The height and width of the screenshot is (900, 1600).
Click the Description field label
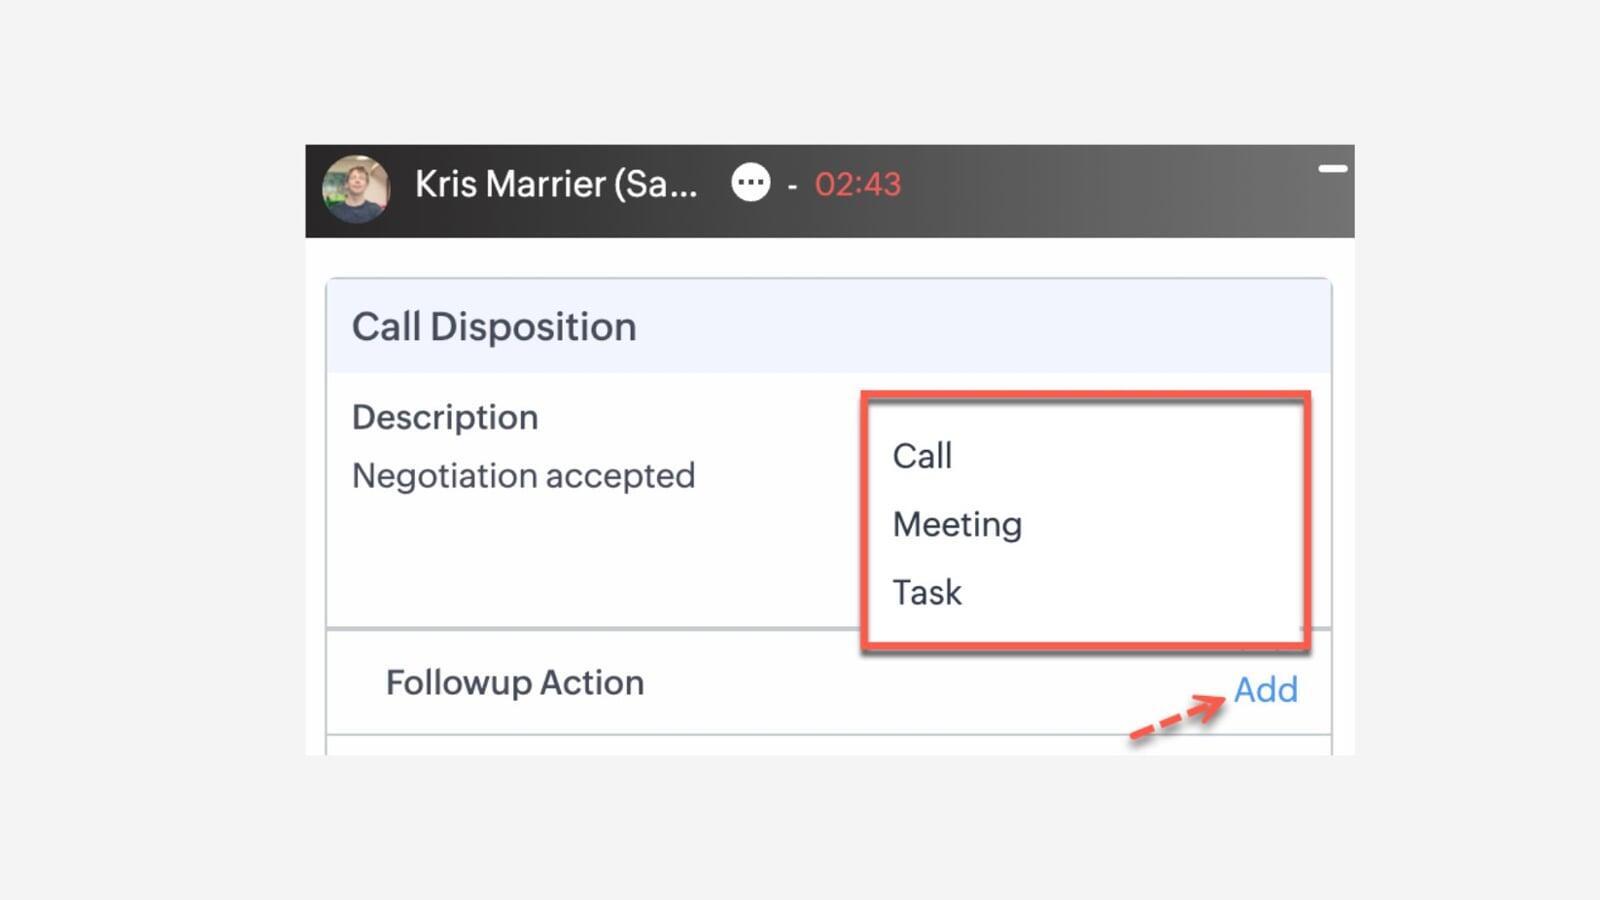[x=445, y=417]
